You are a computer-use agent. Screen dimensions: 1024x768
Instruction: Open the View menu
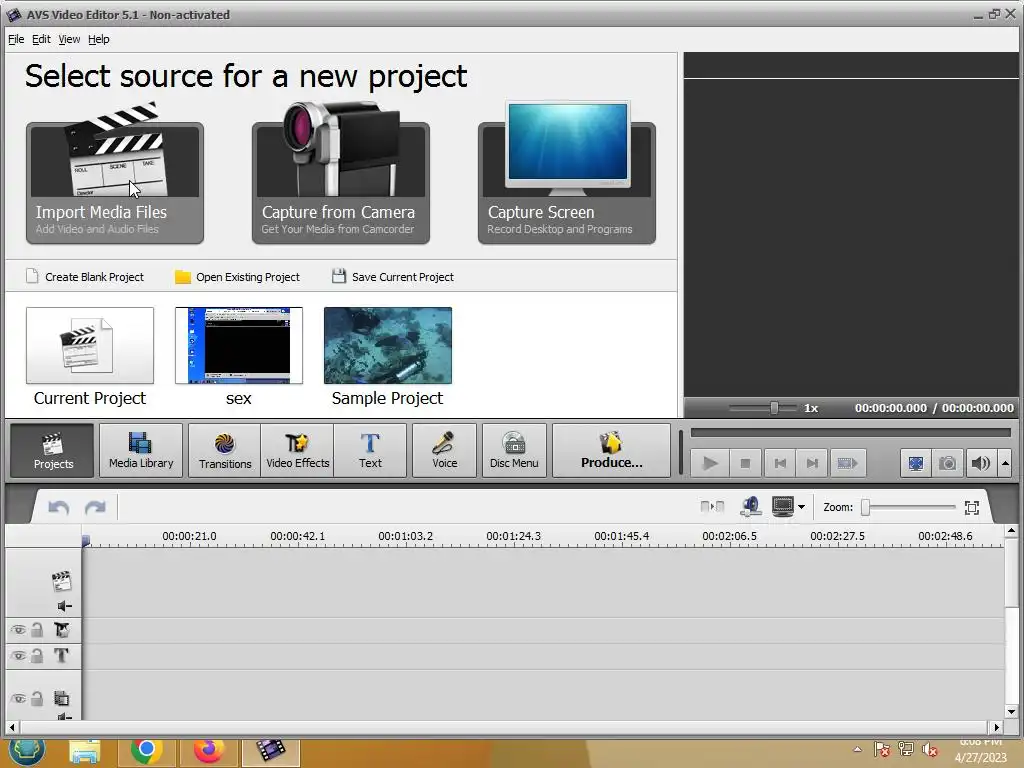69,39
